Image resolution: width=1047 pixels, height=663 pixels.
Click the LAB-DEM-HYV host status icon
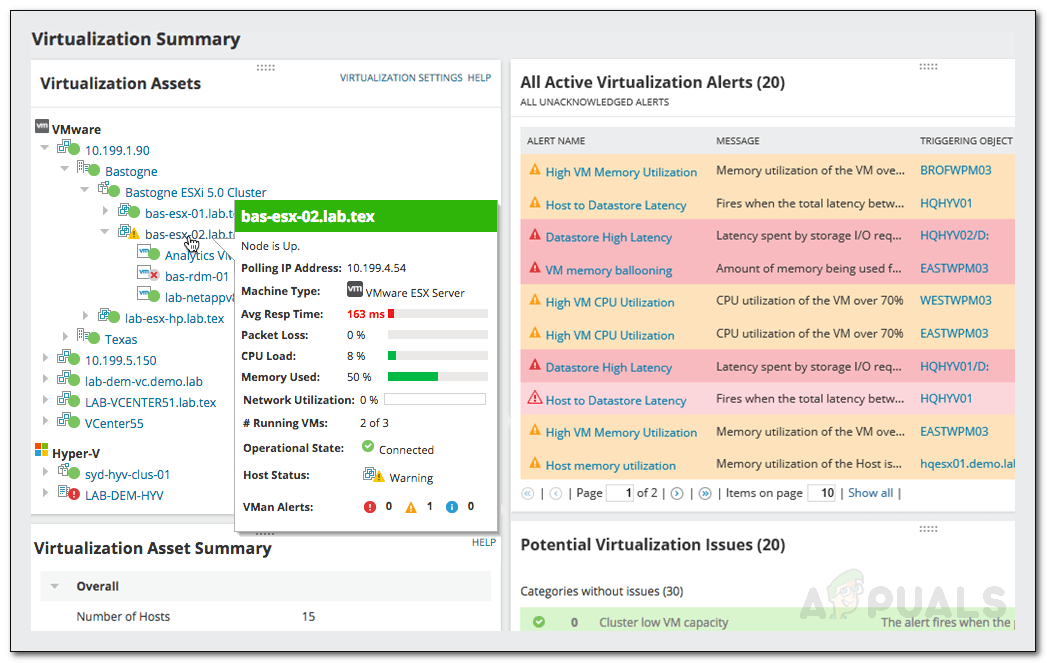(69, 494)
